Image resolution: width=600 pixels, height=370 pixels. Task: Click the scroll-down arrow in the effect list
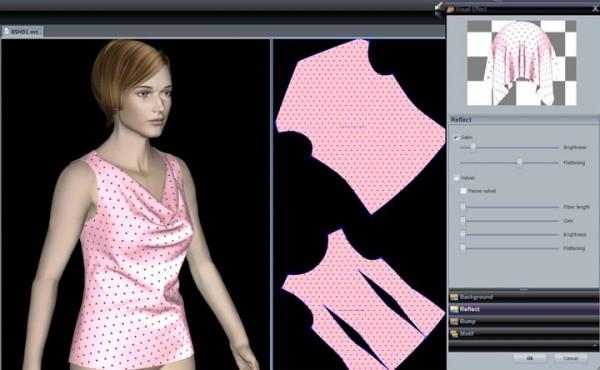point(595,346)
